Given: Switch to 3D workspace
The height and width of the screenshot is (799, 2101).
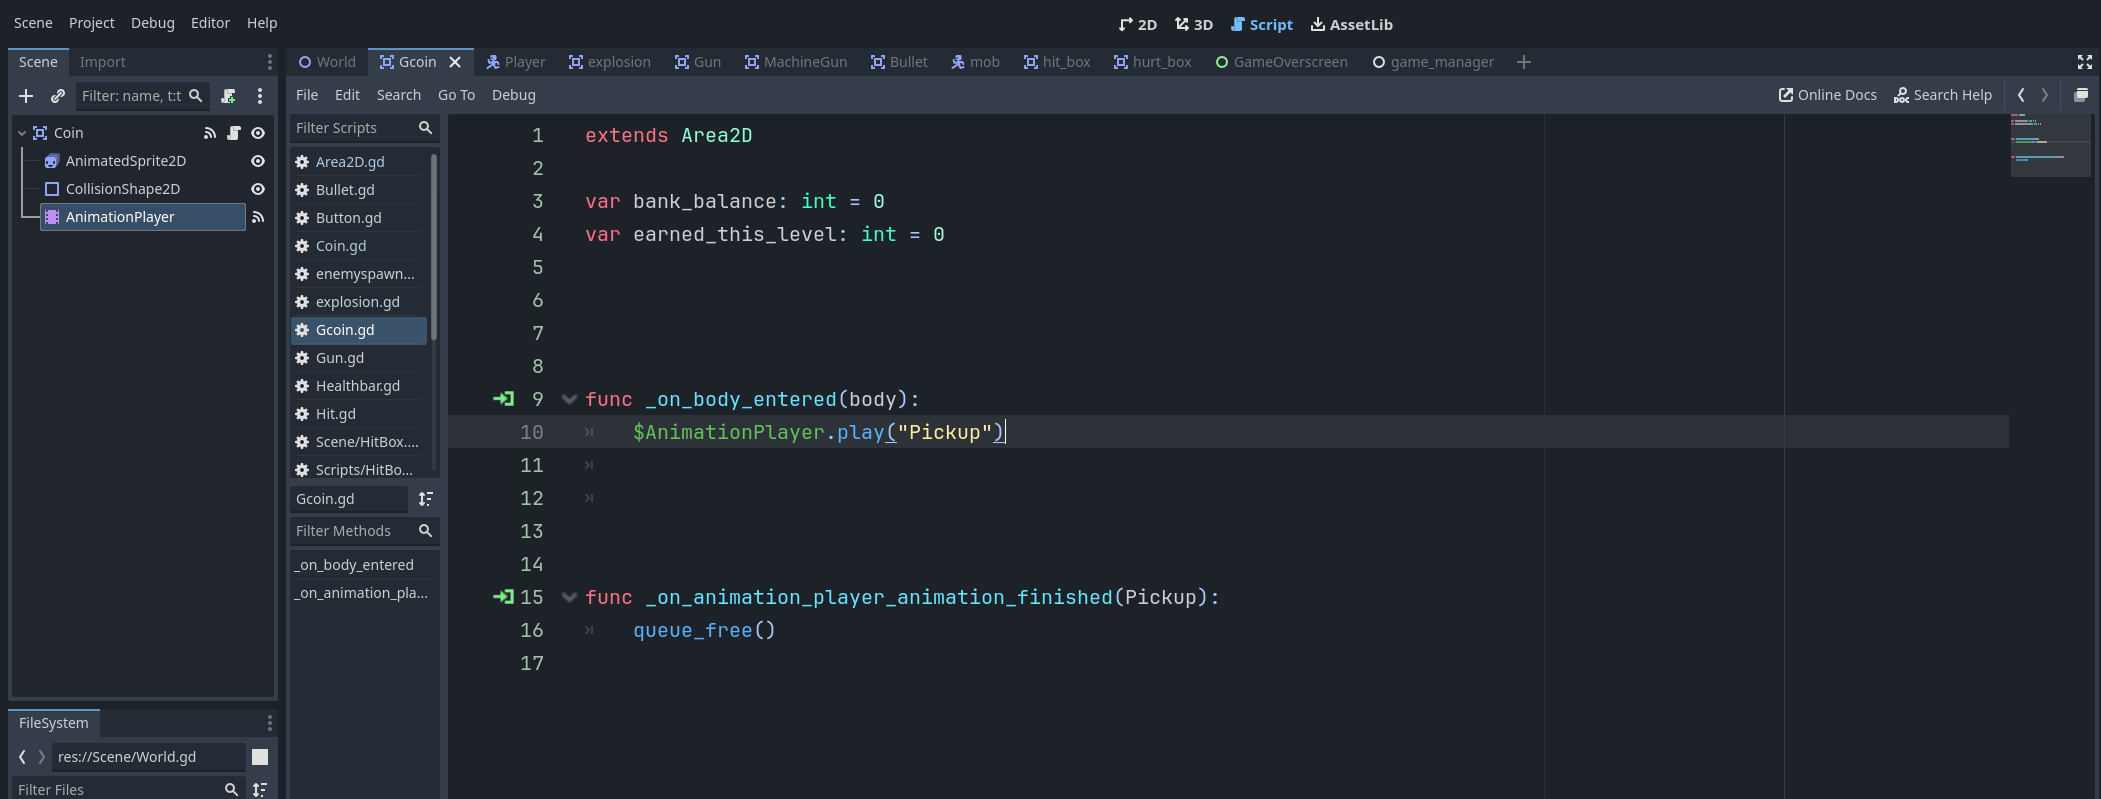Looking at the screenshot, I should point(1194,24).
